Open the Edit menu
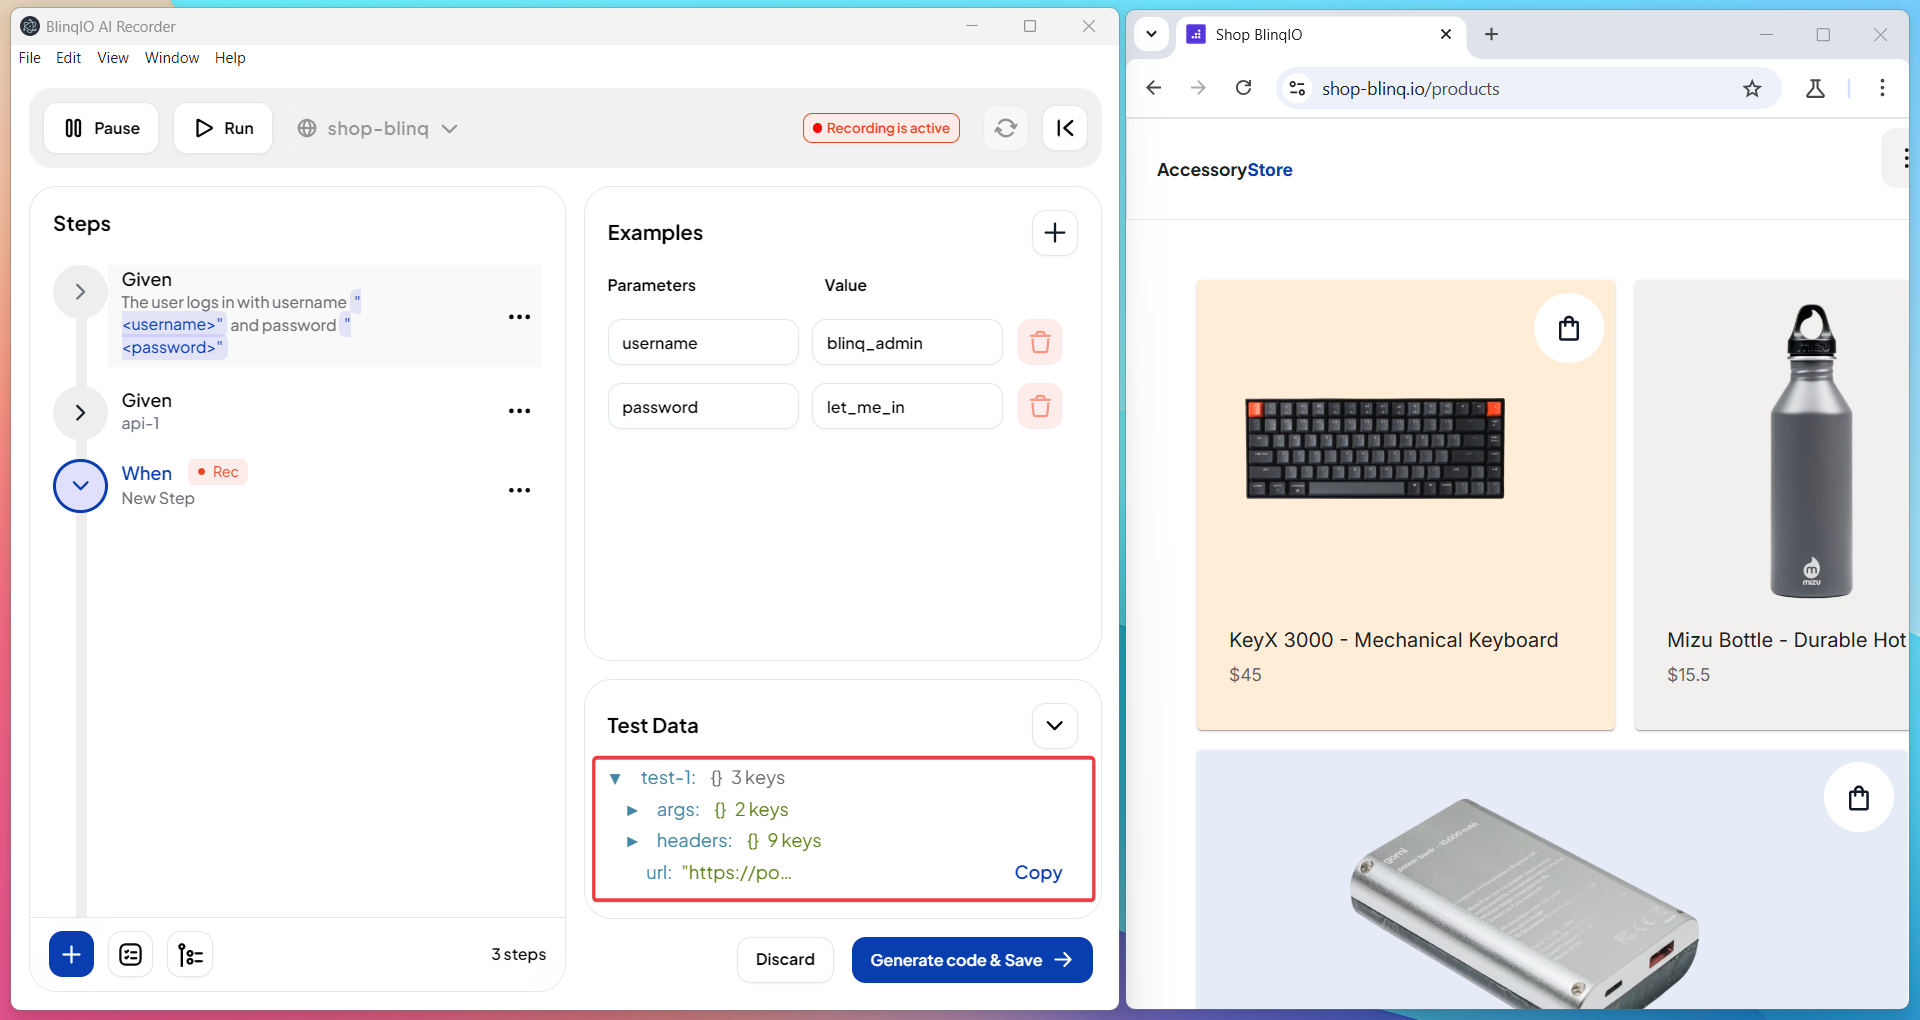Screen dimensions: 1920x1020 68,58
